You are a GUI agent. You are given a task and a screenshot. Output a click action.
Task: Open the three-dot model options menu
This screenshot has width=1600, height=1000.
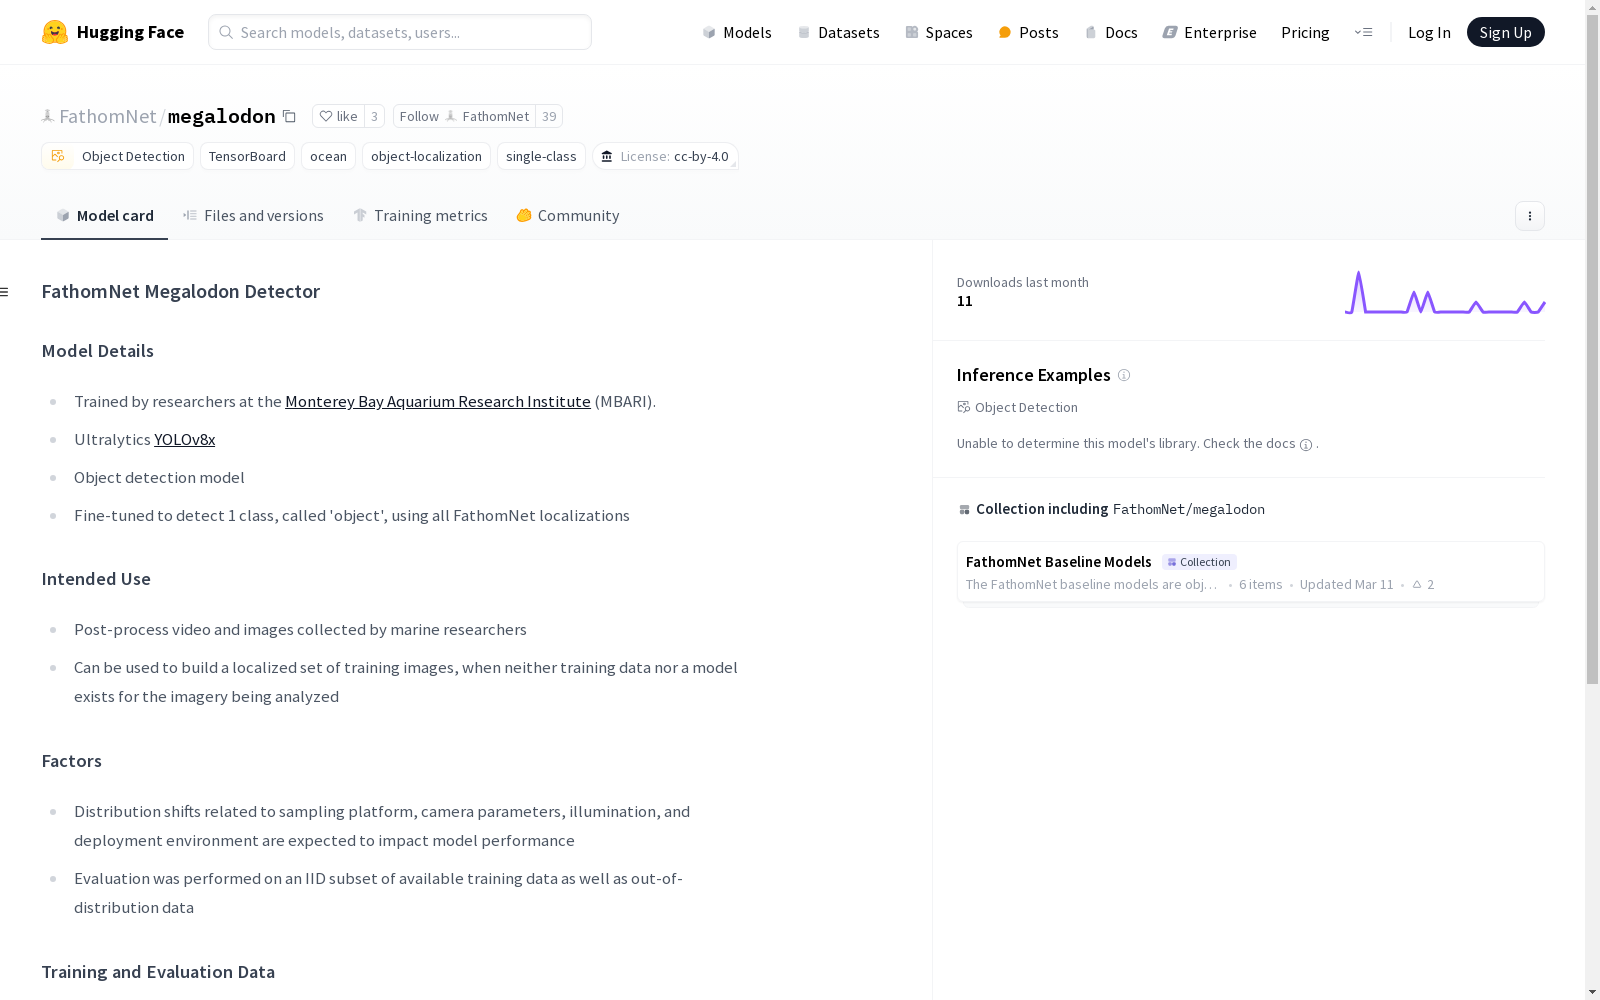[1529, 216]
